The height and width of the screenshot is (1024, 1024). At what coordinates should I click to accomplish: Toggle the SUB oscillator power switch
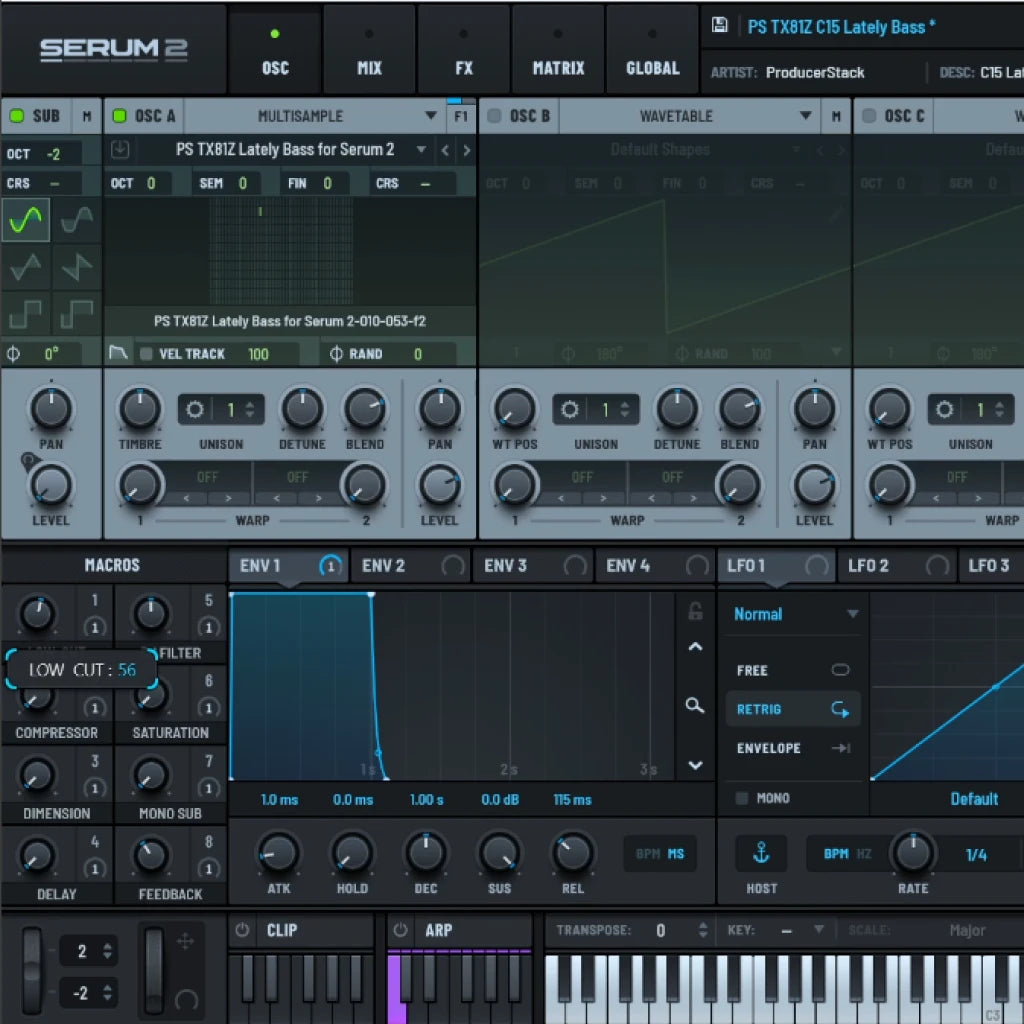[16, 116]
